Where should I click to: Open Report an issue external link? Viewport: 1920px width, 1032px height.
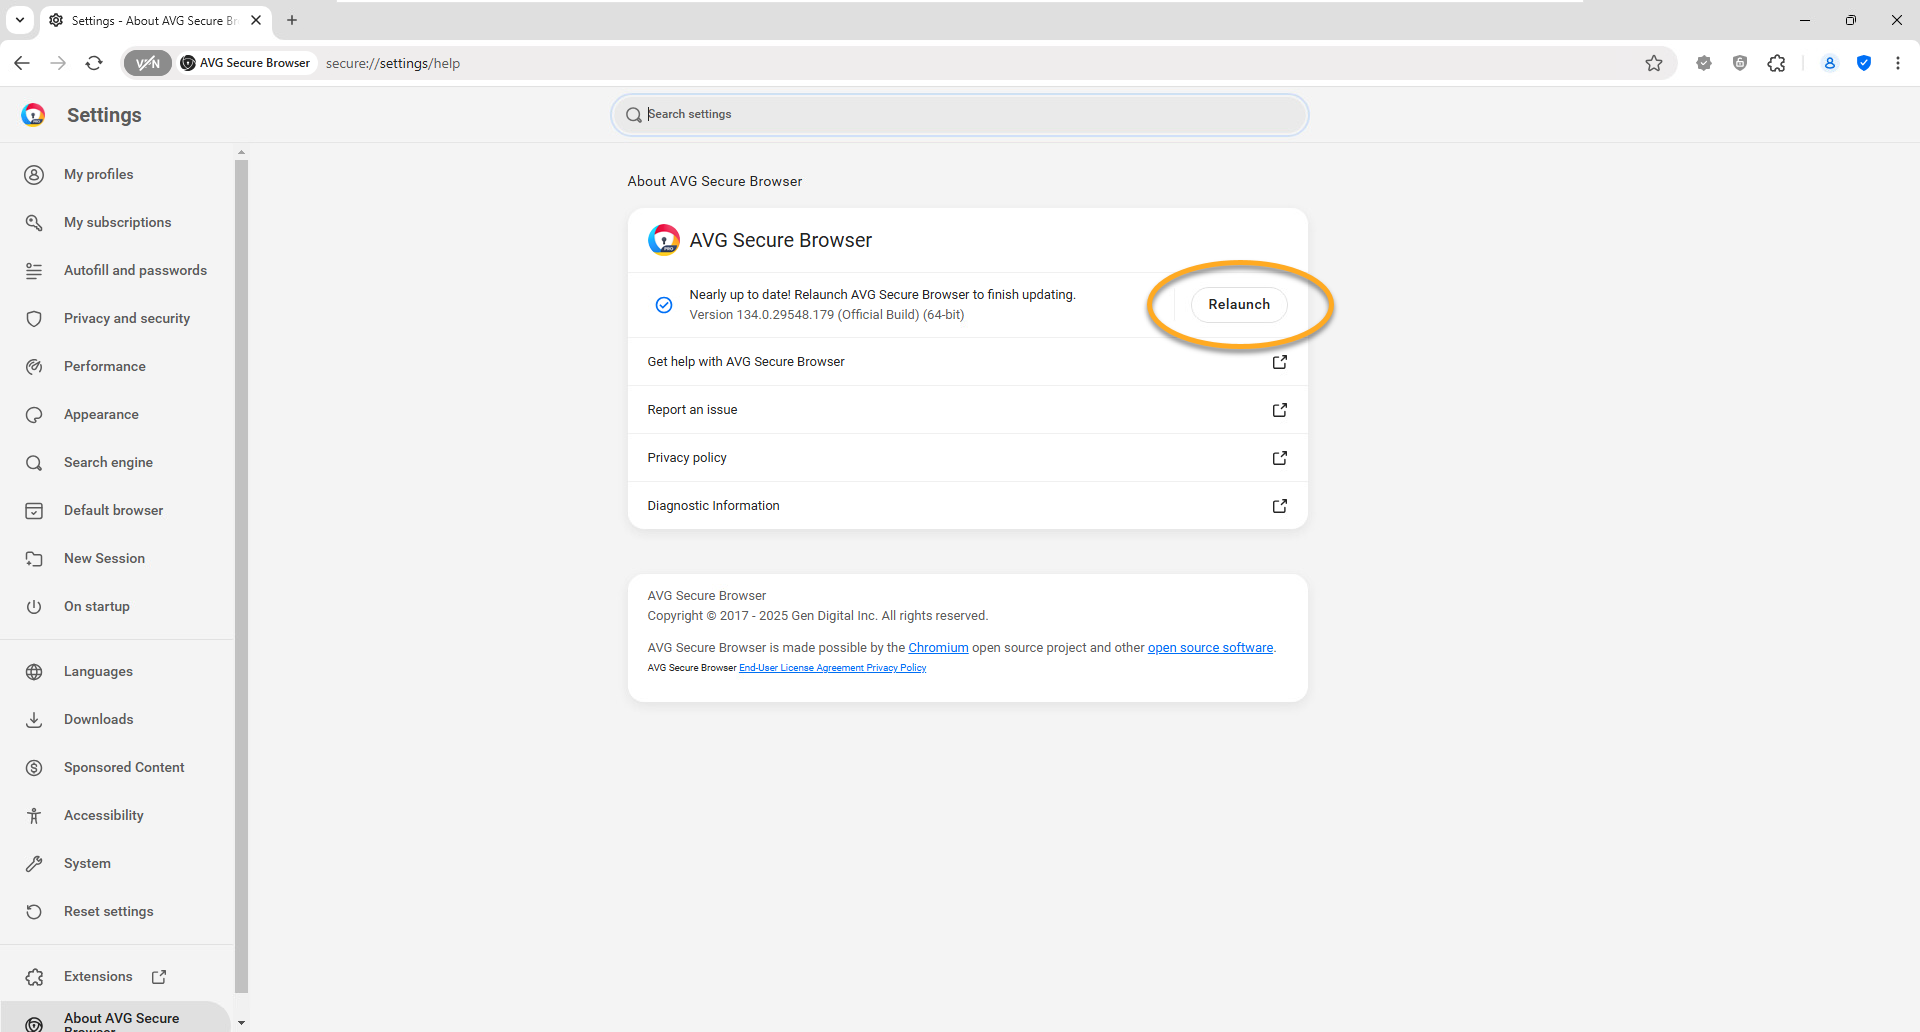[1279, 410]
